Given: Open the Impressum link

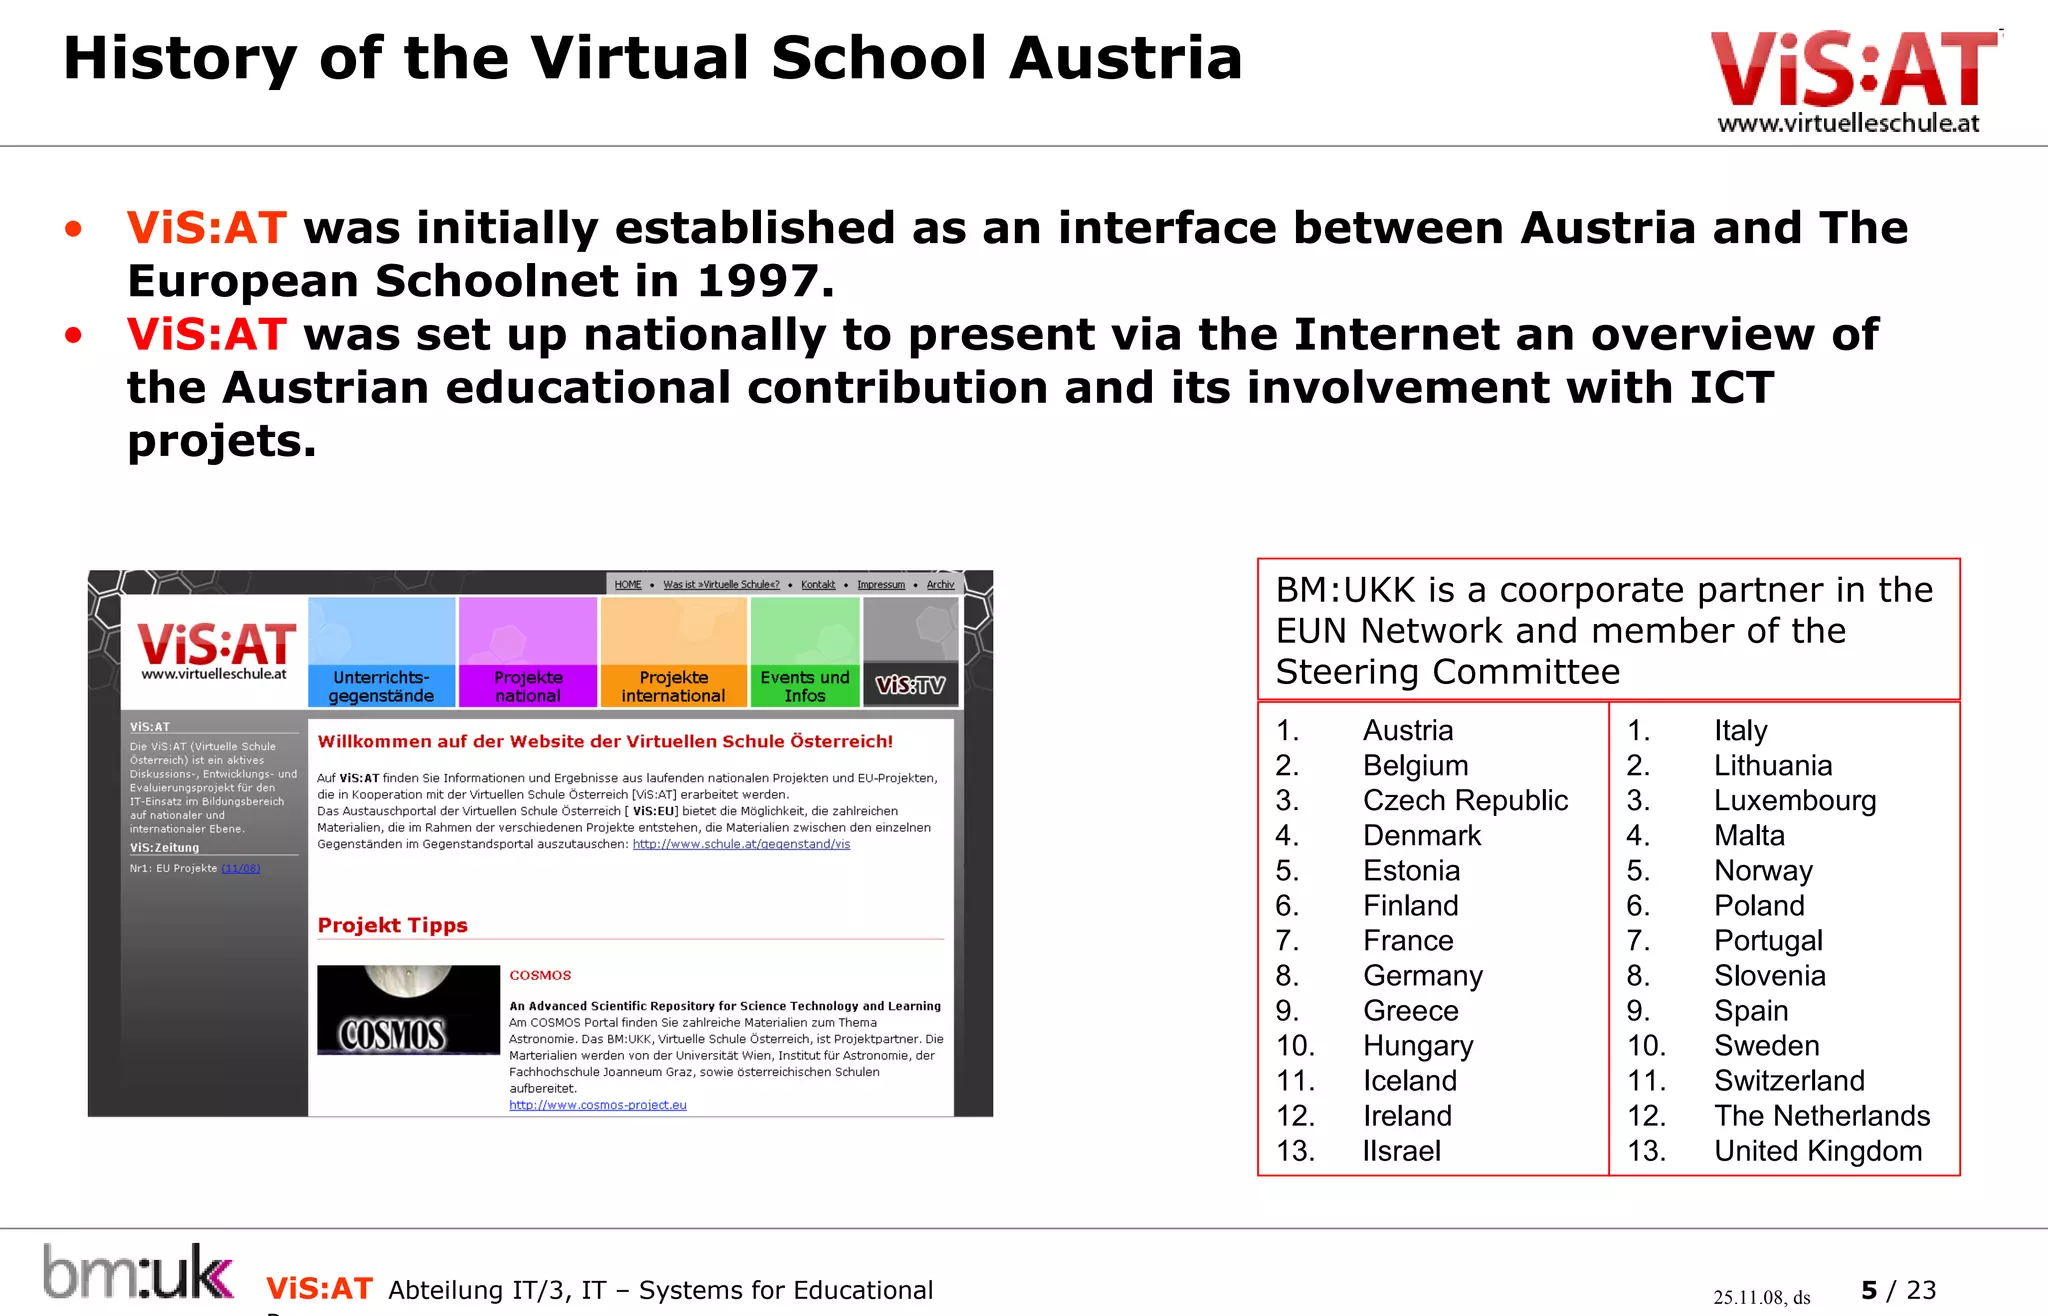Looking at the screenshot, I should coord(881,584).
